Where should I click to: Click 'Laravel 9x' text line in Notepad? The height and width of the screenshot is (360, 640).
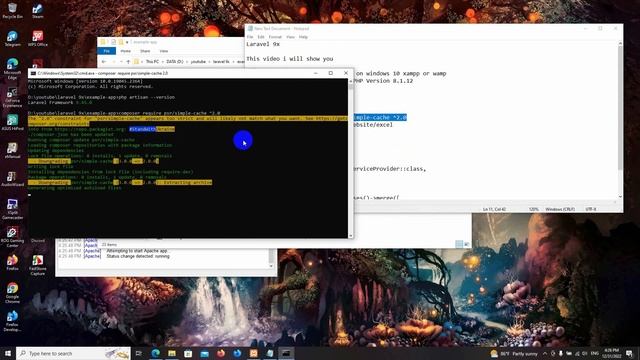(263, 44)
